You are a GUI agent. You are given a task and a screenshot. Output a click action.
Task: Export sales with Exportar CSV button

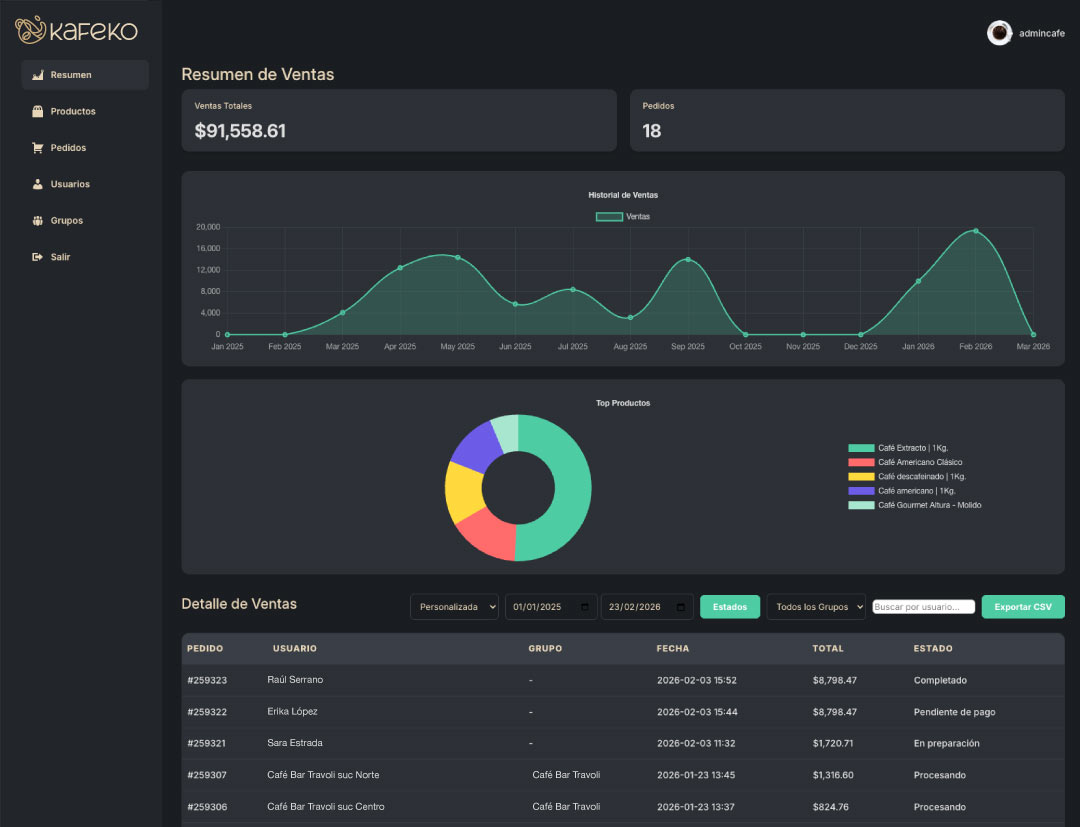point(1023,607)
